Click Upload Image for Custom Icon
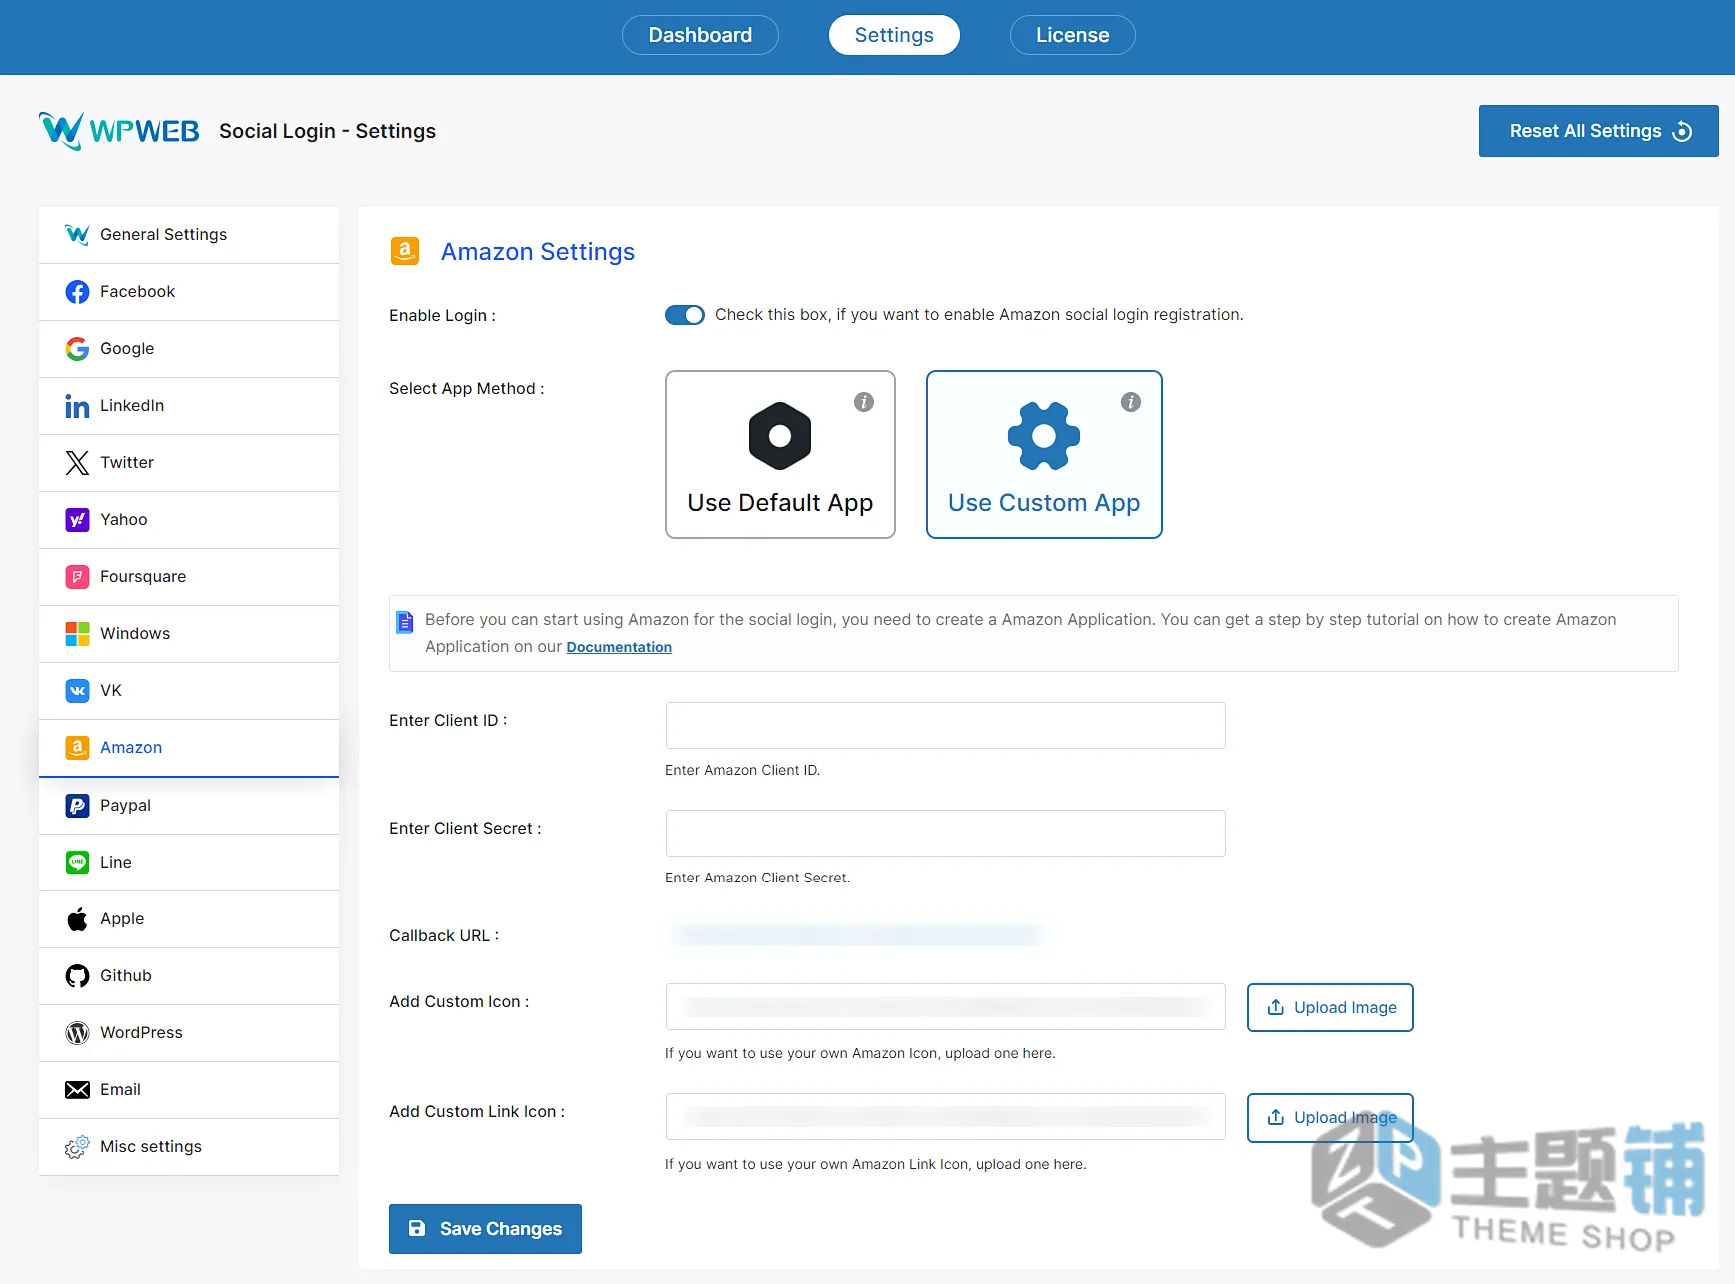The height and width of the screenshot is (1284, 1735). click(x=1330, y=1007)
